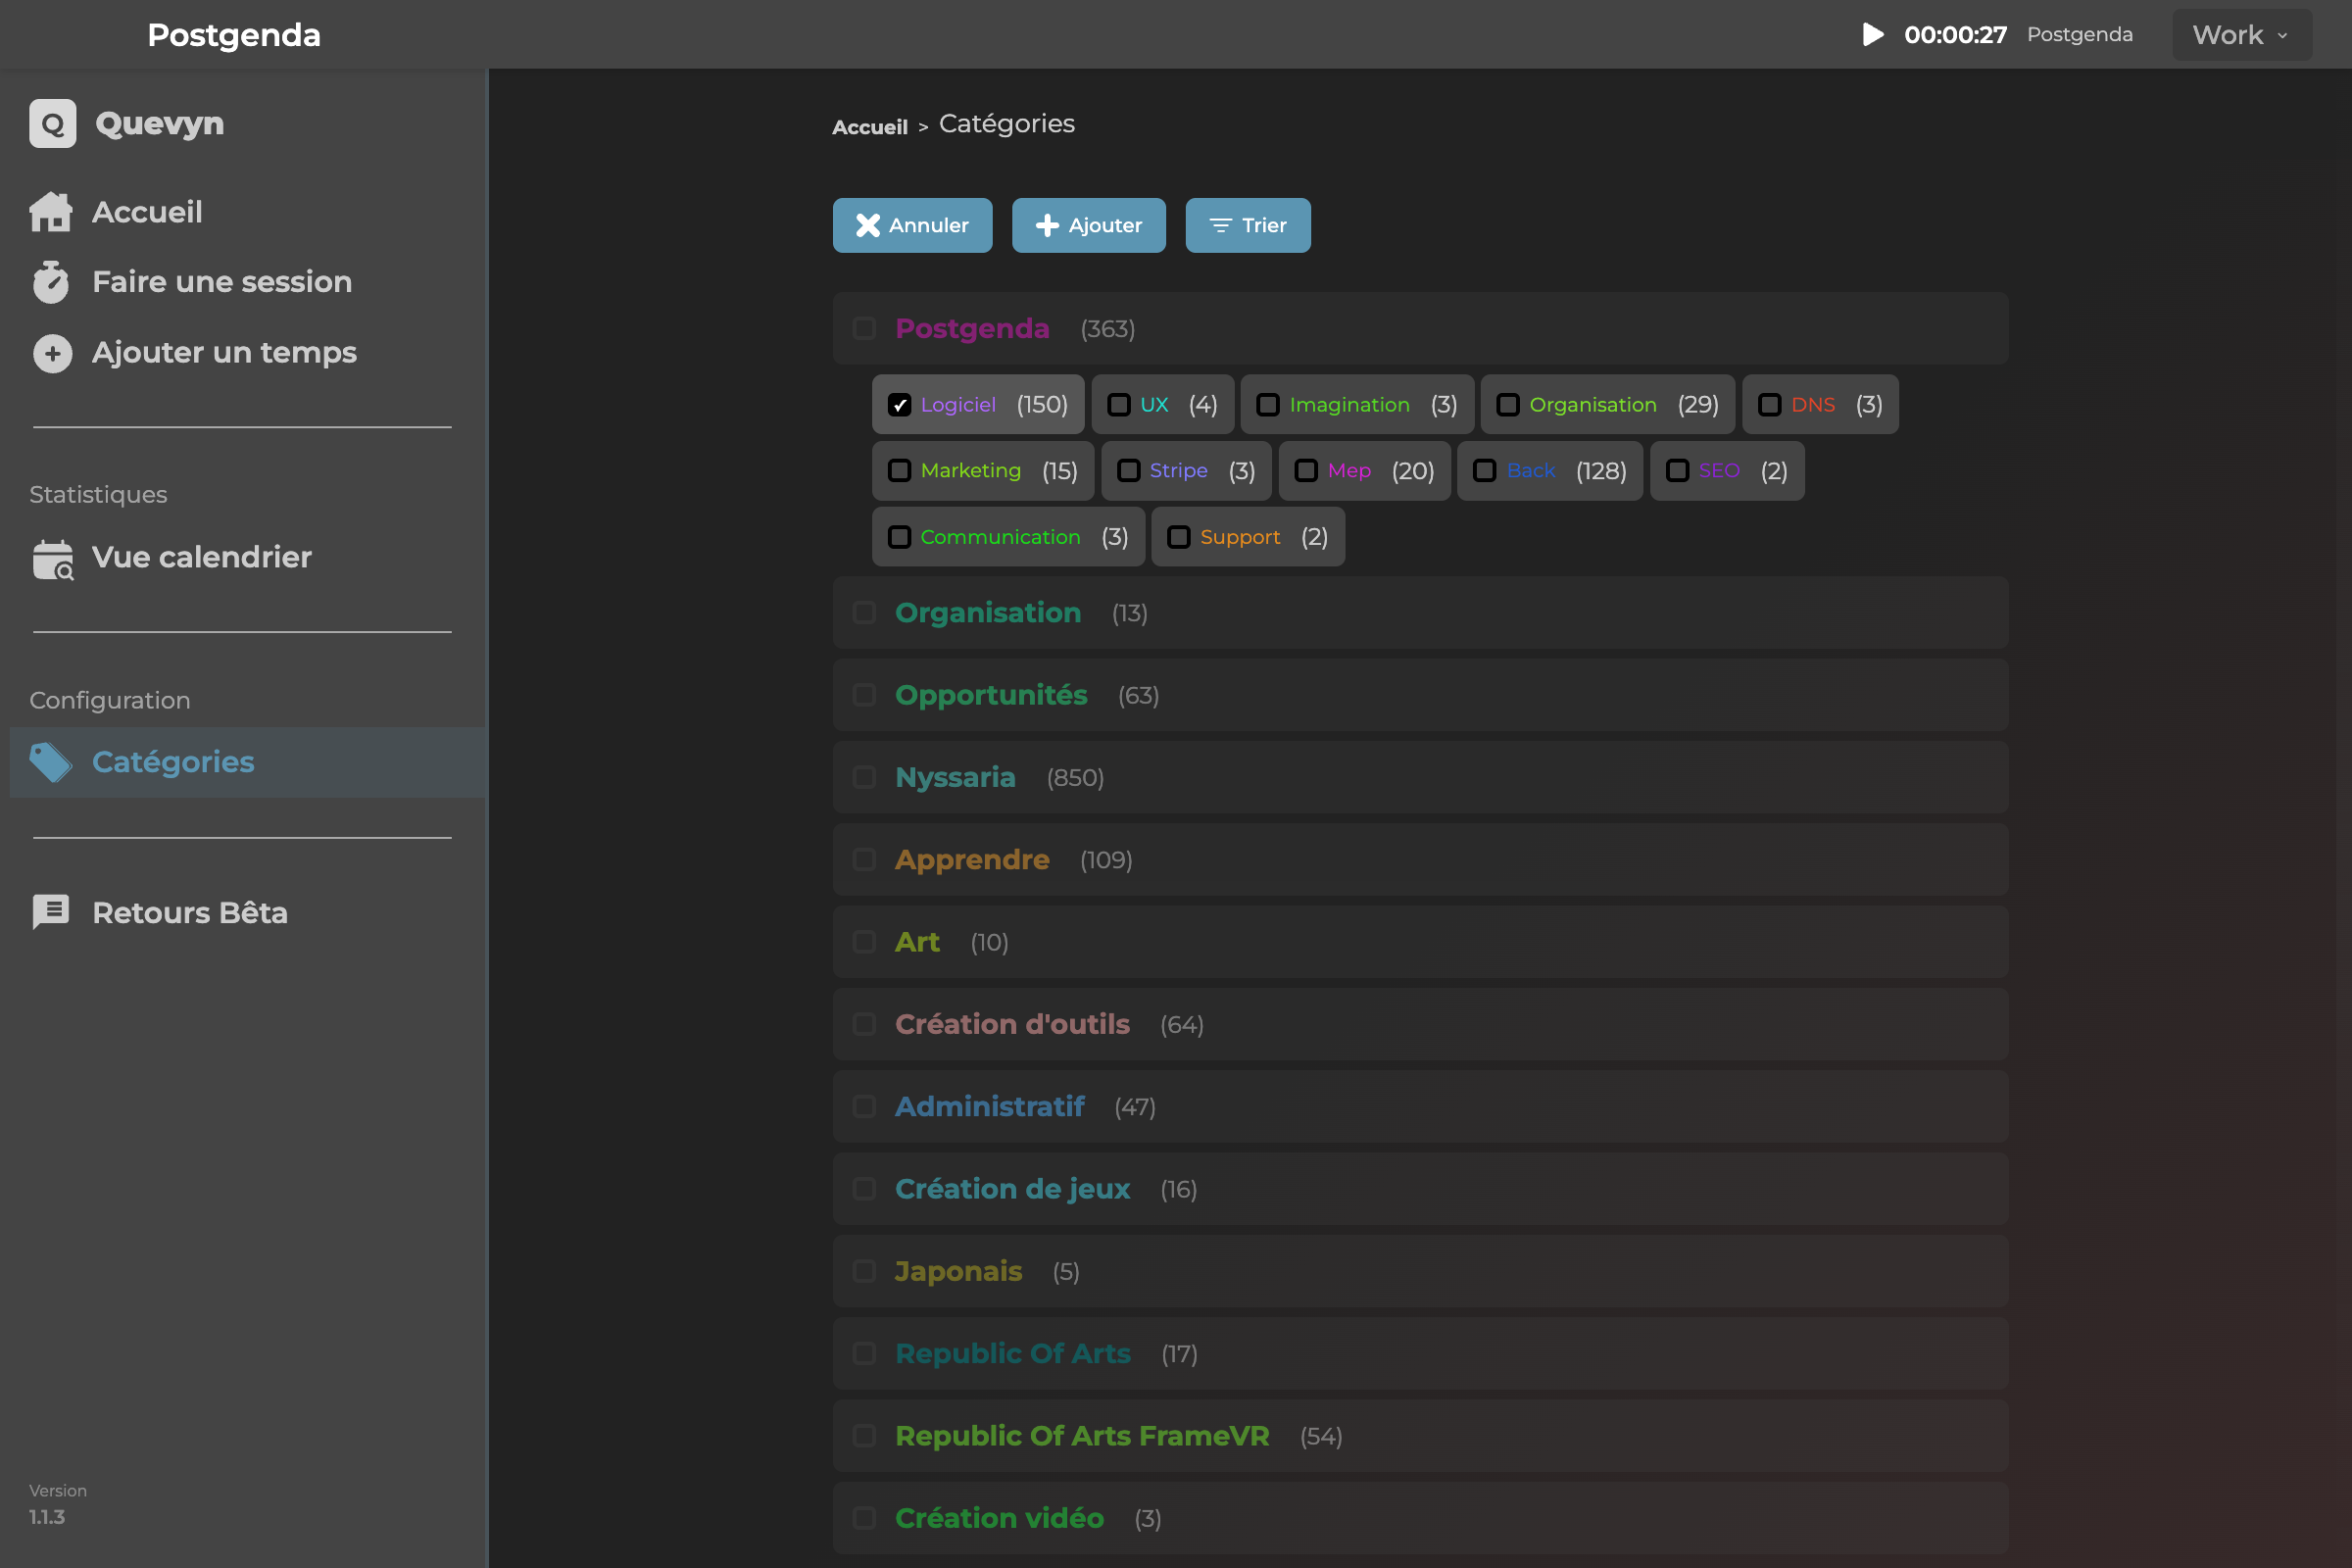Tick the Nyssaria category checkbox

click(x=864, y=777)
